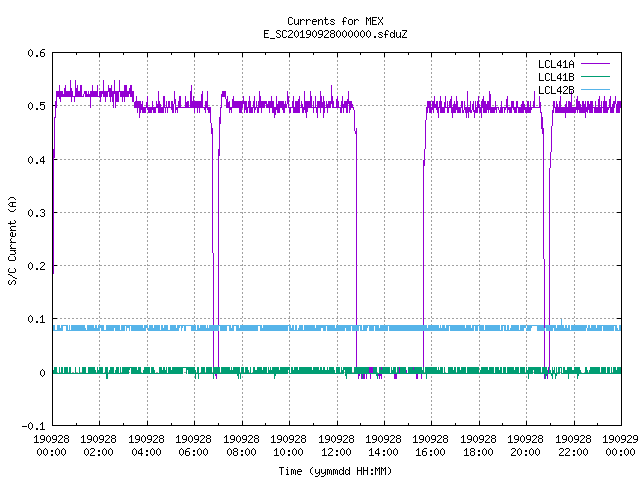The height and width of the screenshot is (480, 640).
Task: Click the 190928 14:00 x-axis tick label
Action: (x=383, y=446)
